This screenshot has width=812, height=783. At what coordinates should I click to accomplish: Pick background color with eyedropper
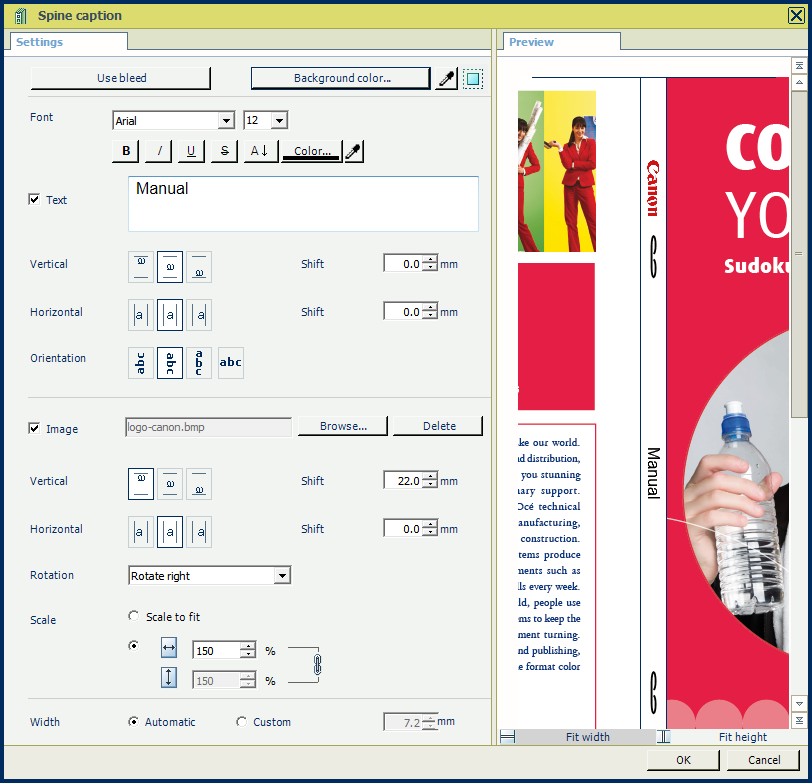[x=447, y=79]
